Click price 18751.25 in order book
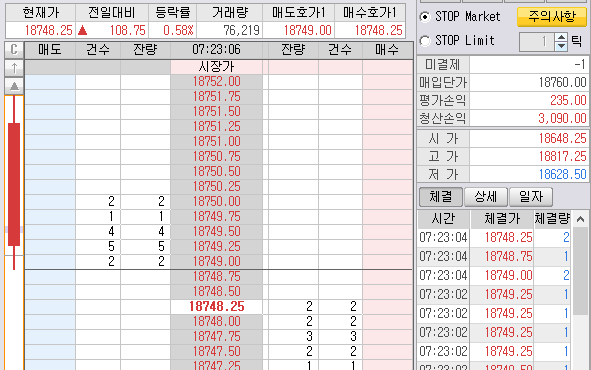Image resolution: width=591 pixels, height=370 pixels. point(216,127)
